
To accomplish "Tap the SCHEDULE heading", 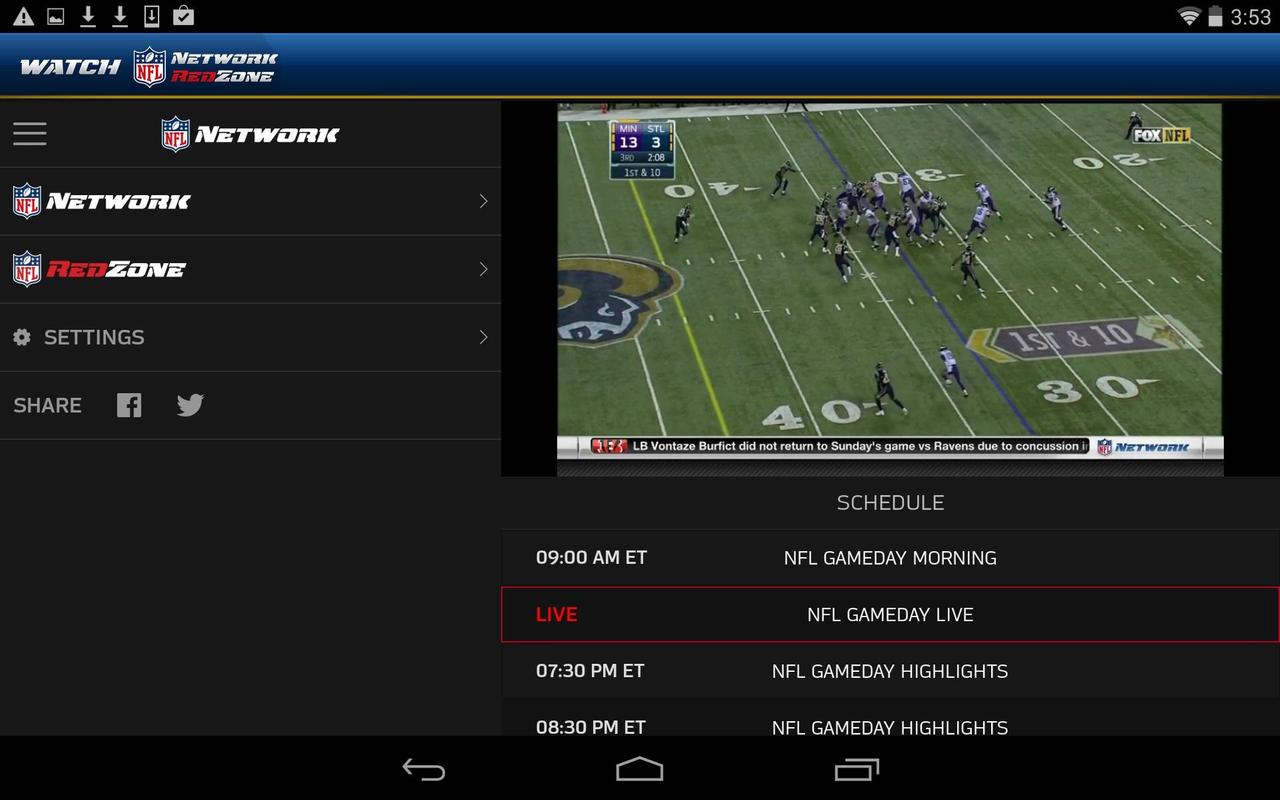I will coord(890,503).
